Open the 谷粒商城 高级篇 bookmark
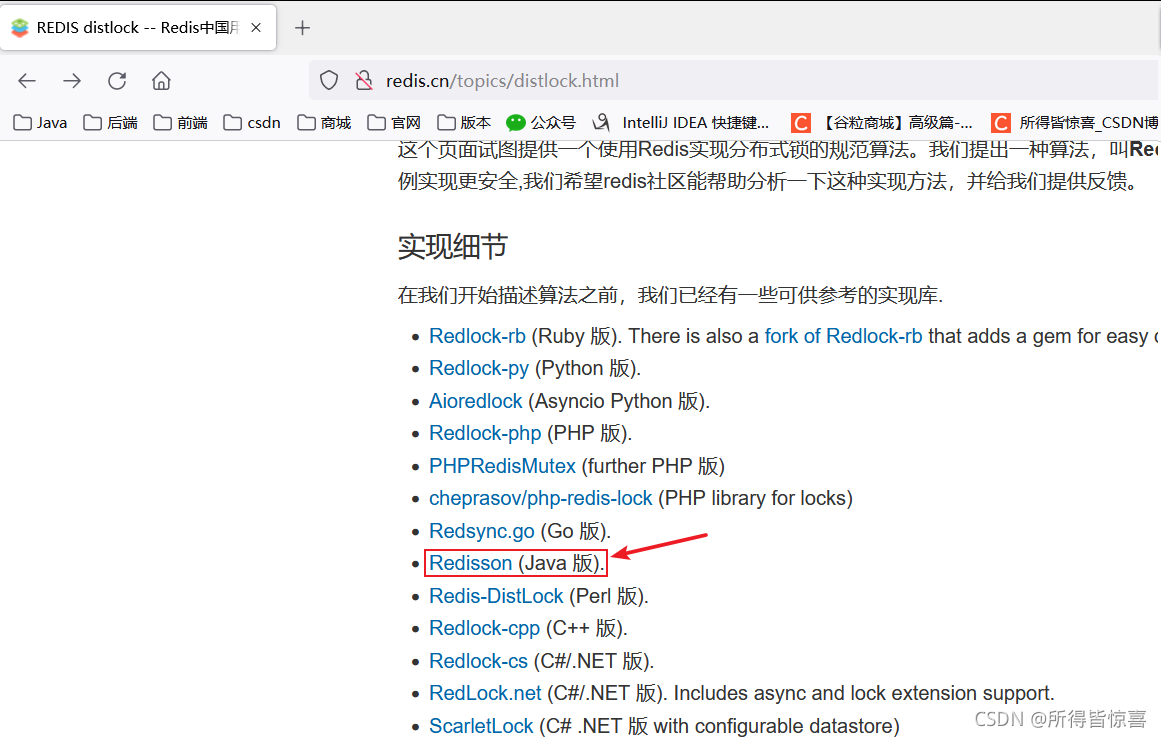The width and height of the screenshot is (1161, 737). click(x=882, y=122)
